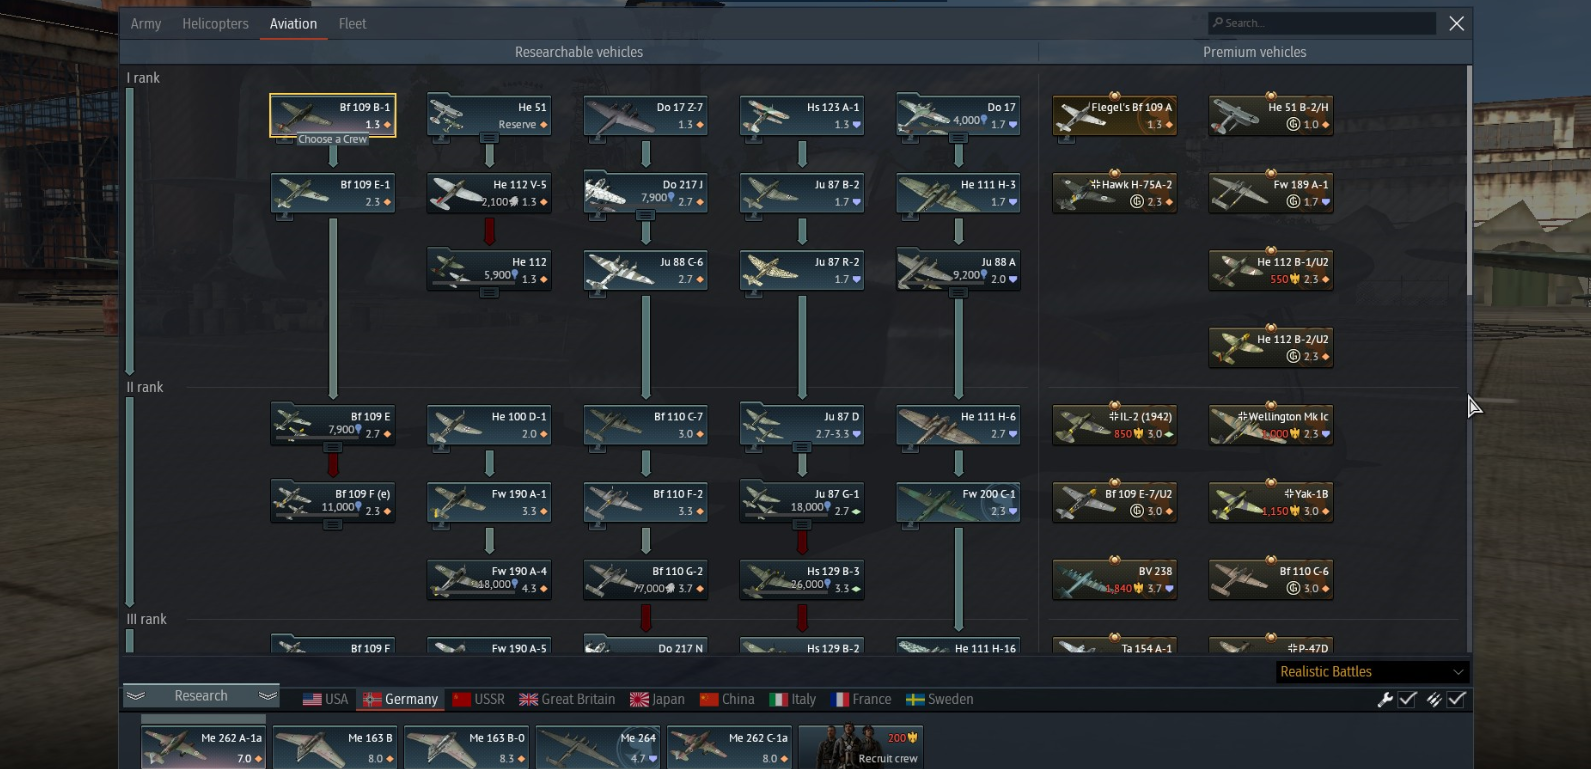This screenshot has height=769, width=1591.
Task: Click the tech tree vertical scrollbar
Action: [1468, 180]
